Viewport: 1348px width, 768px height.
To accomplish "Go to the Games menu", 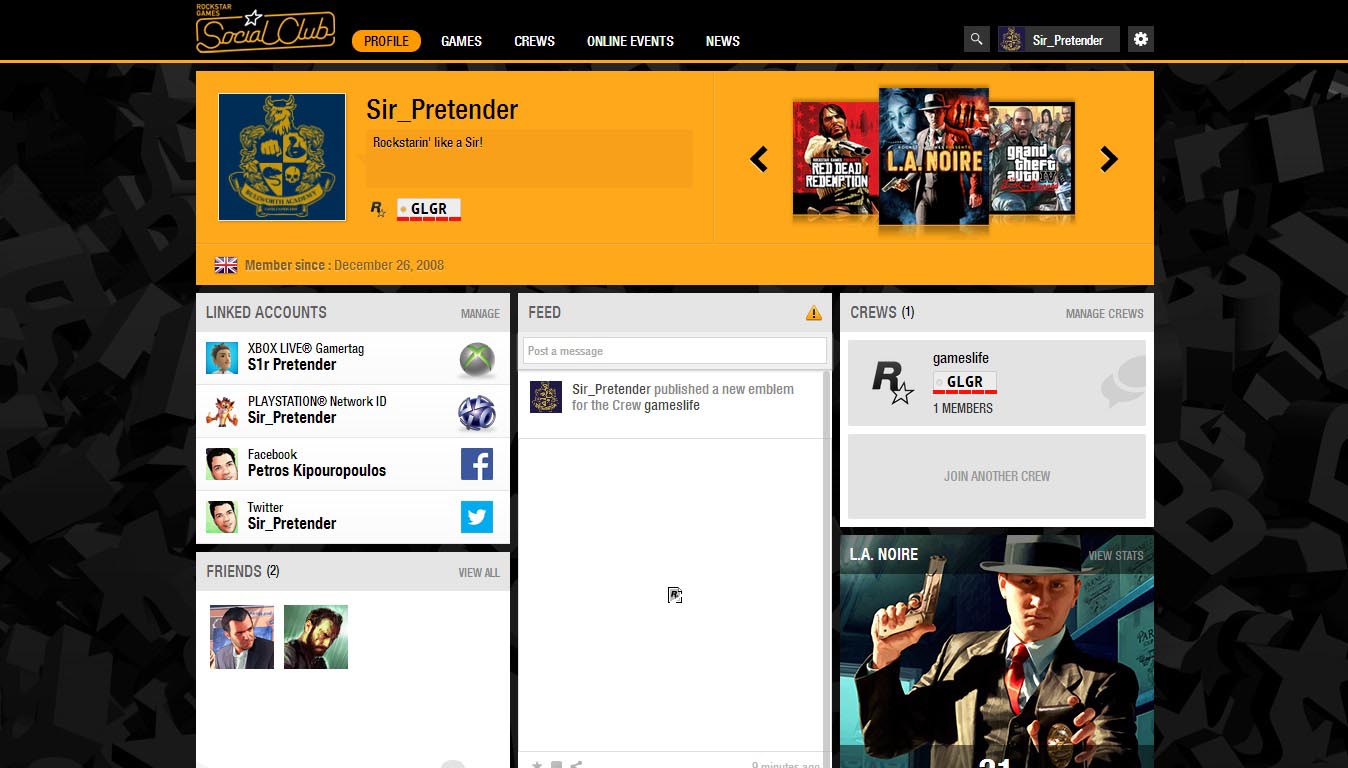I will [461, 41].
